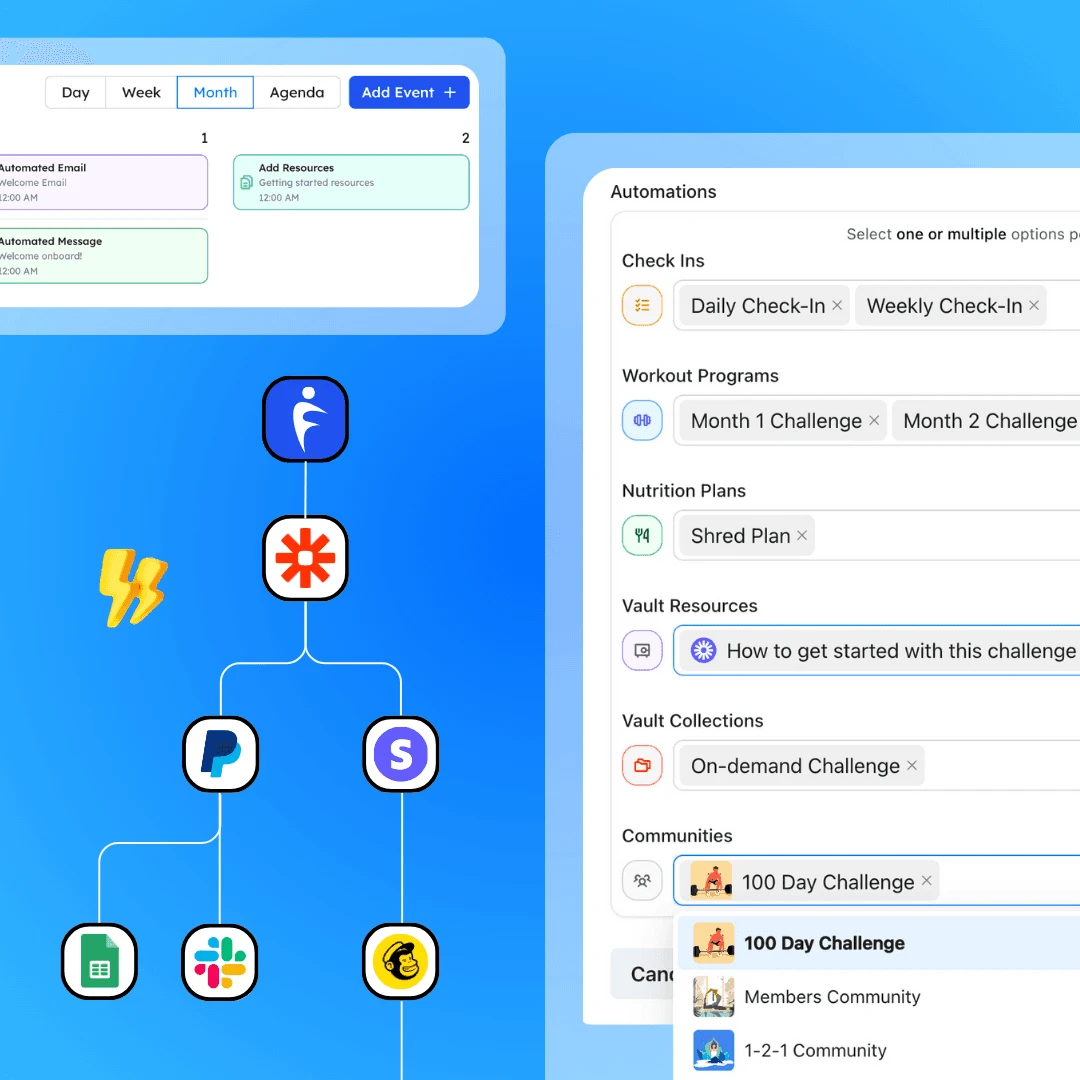Click into the Vault Collections select field

(877, 765)
